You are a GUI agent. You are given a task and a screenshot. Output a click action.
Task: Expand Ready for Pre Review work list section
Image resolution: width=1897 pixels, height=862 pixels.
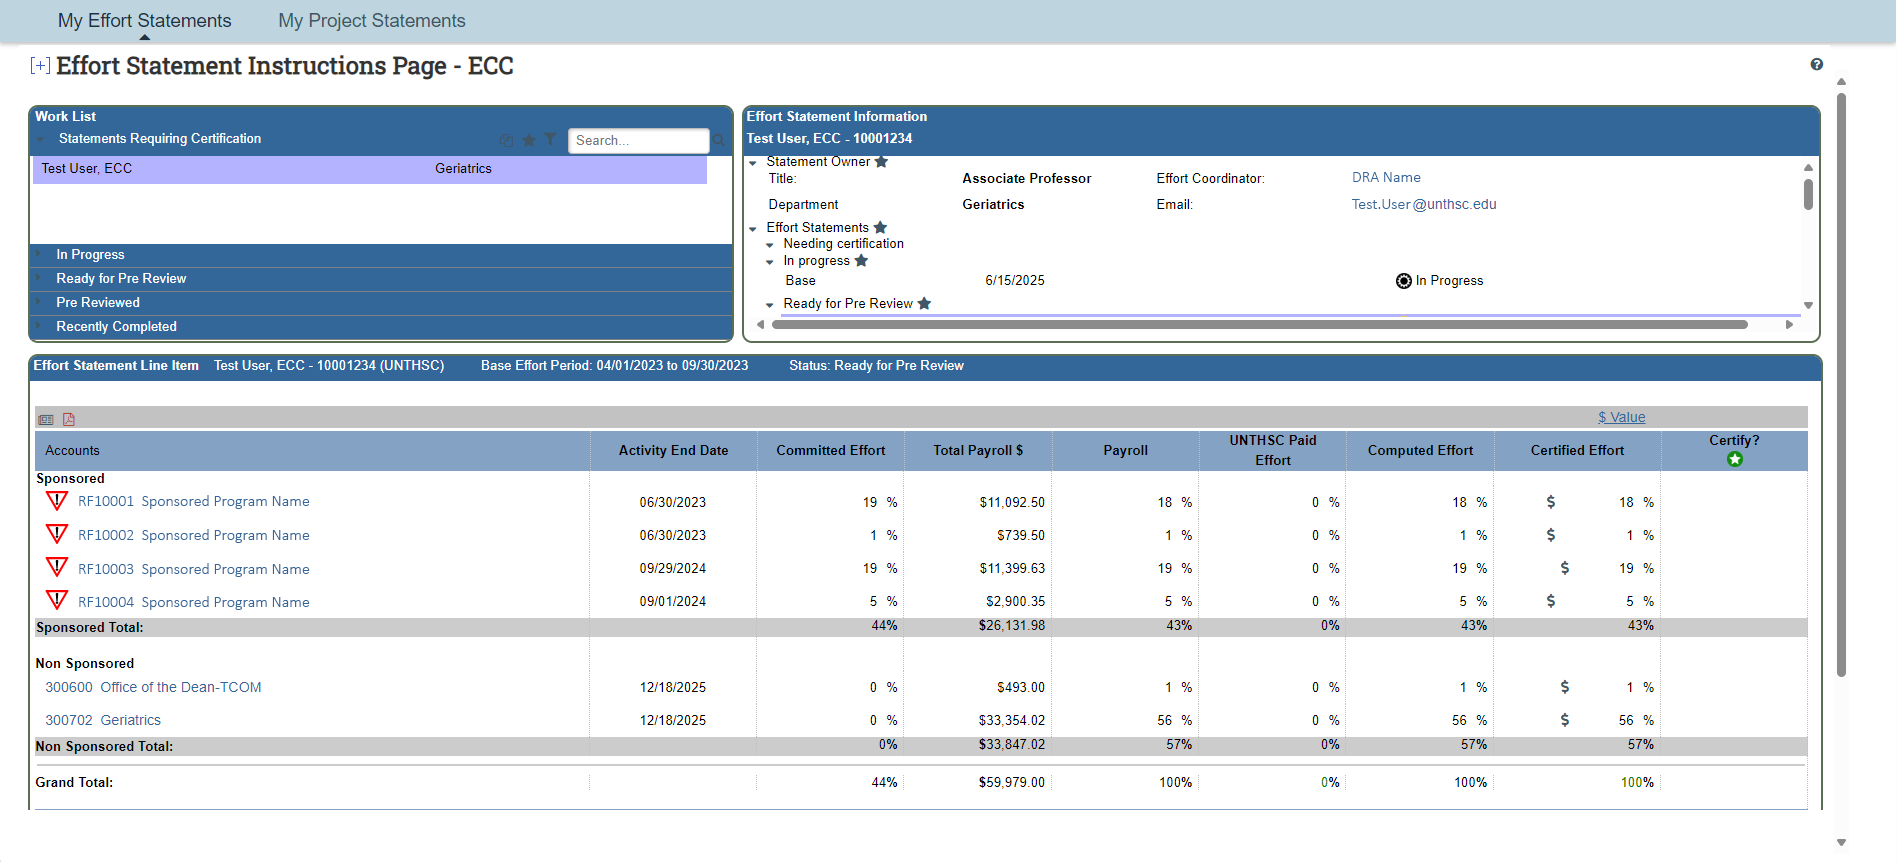39,279
